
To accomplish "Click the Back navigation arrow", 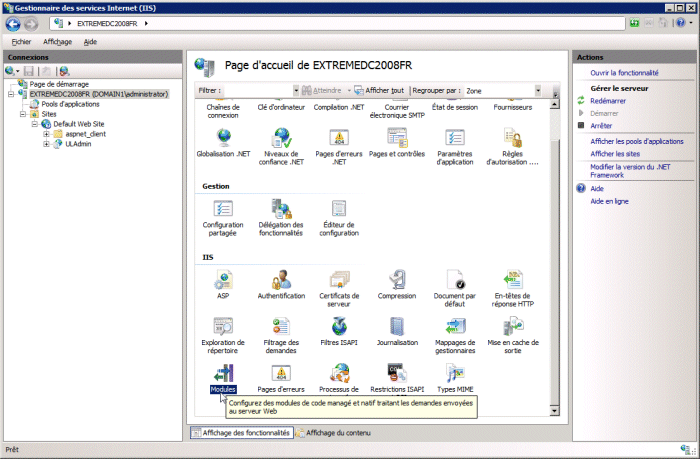I will pyautogui.click(x=13, y=24).
